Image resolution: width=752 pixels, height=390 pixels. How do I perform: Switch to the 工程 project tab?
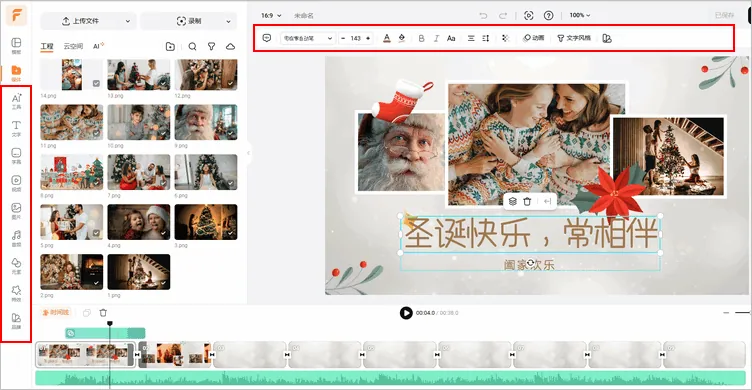coord(47,46)
